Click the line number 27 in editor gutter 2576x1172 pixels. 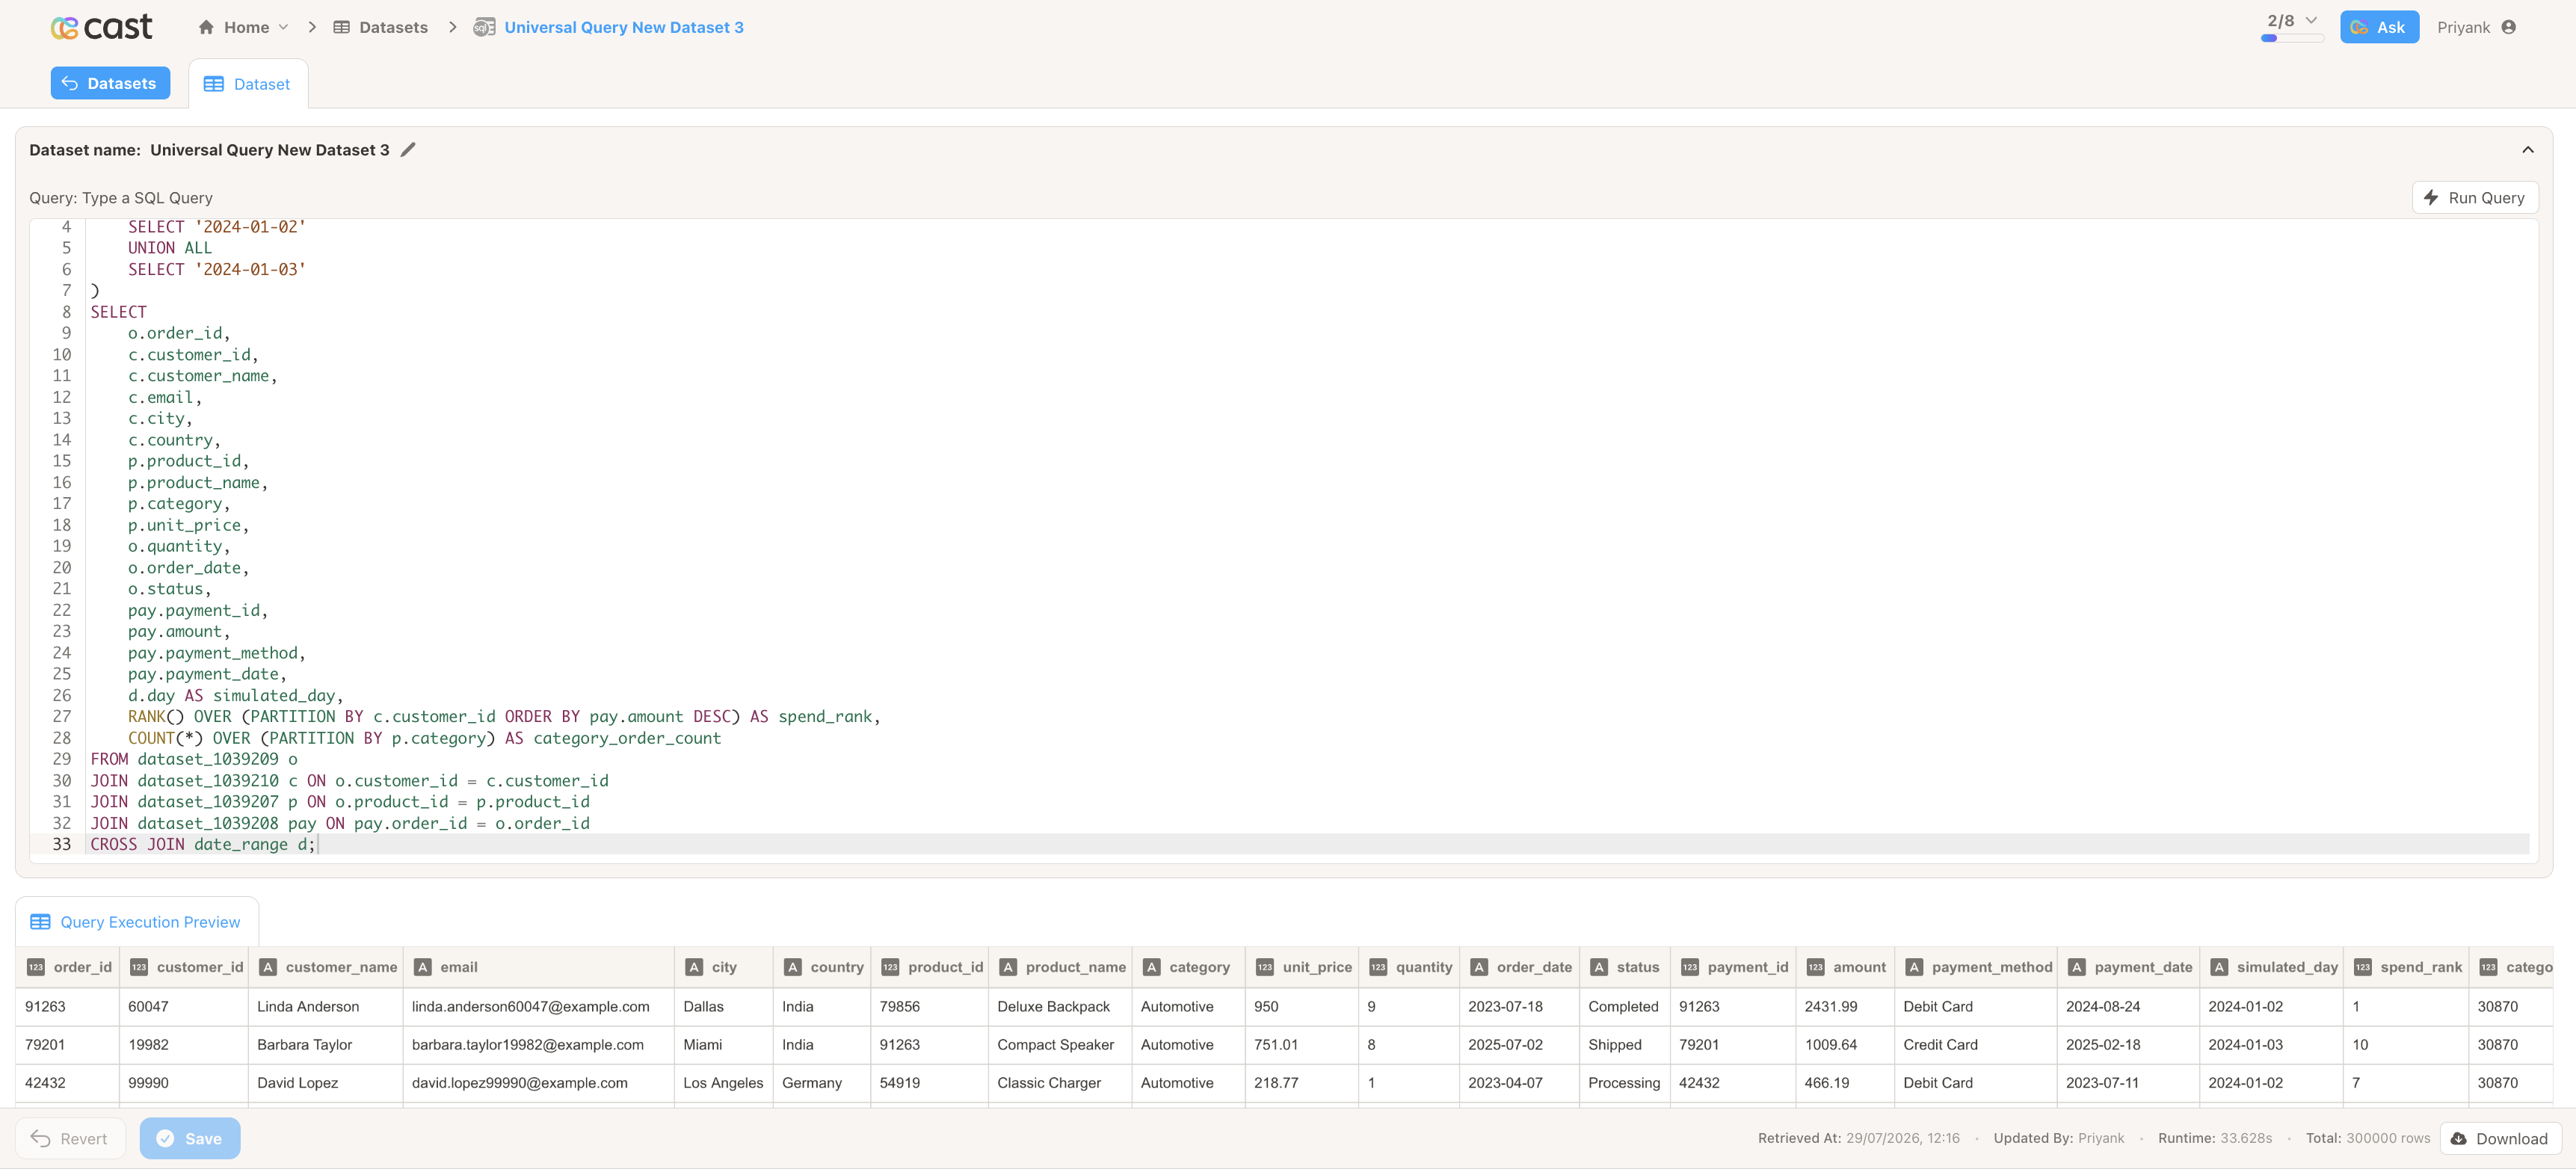[61, 716]
